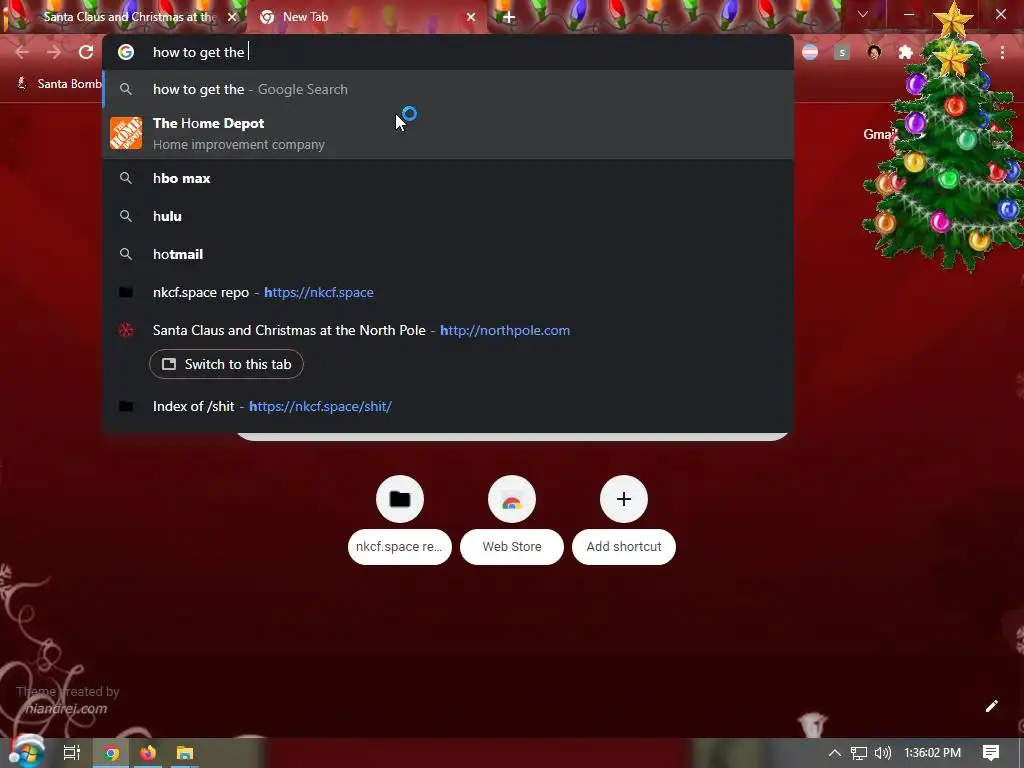Click the 'Switch to this tab' button
Image resolution: width=1024 pixels, height=768 pixels.
click(x=226, y=364)
